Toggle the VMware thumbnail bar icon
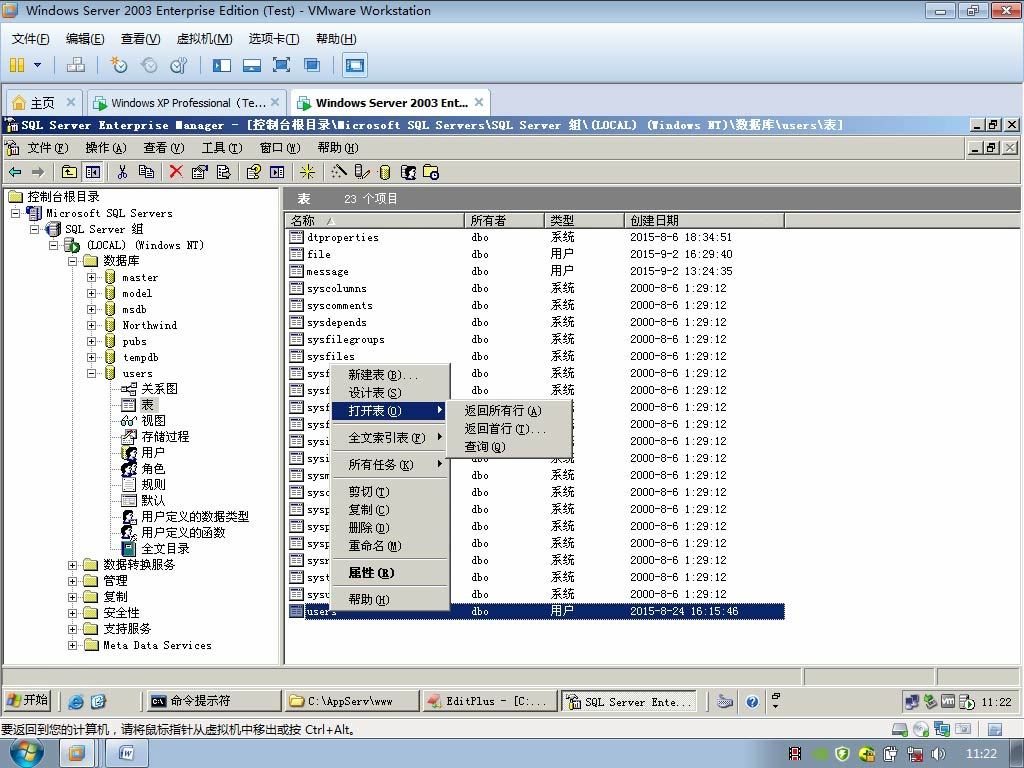 click(x=251, y=65)
